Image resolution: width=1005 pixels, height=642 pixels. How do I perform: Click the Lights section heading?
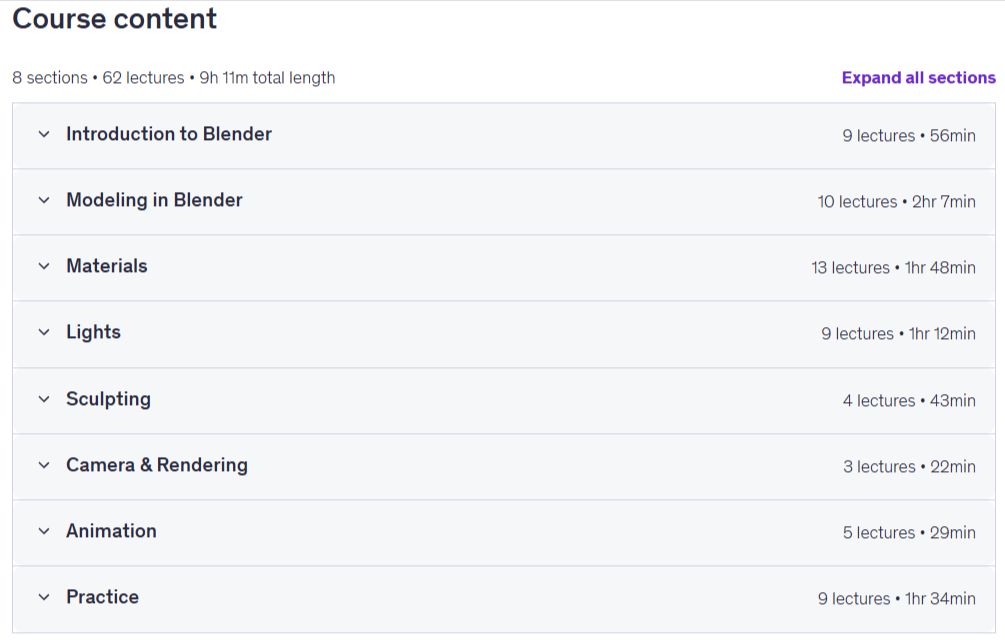point(93,332)
